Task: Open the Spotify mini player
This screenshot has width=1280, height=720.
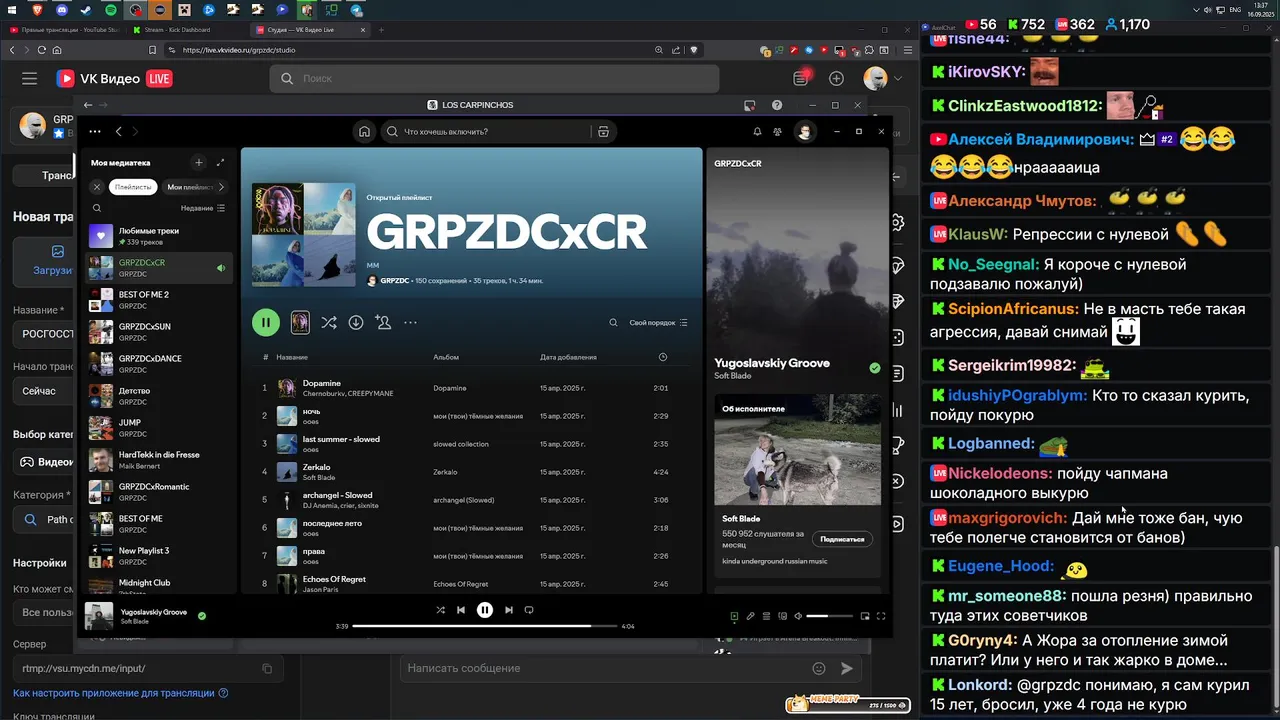Action: click(x=865, y=616)
